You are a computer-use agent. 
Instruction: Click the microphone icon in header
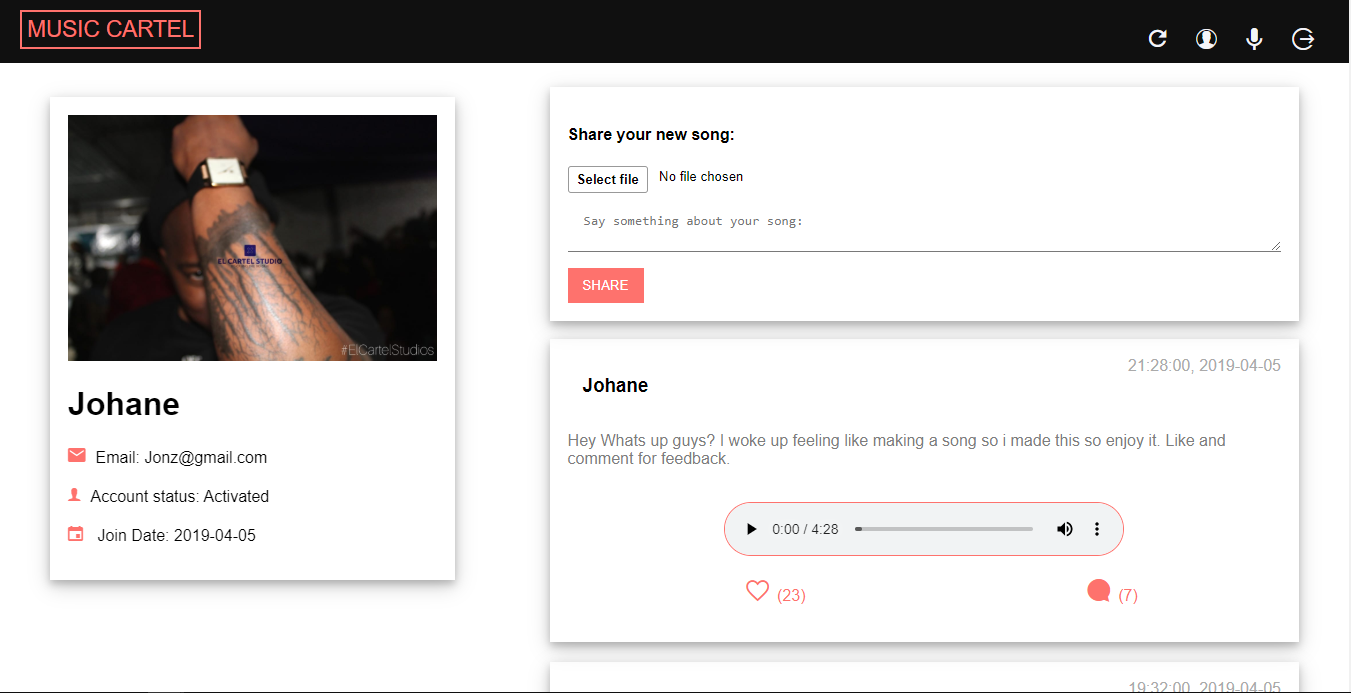[1254, 39]
